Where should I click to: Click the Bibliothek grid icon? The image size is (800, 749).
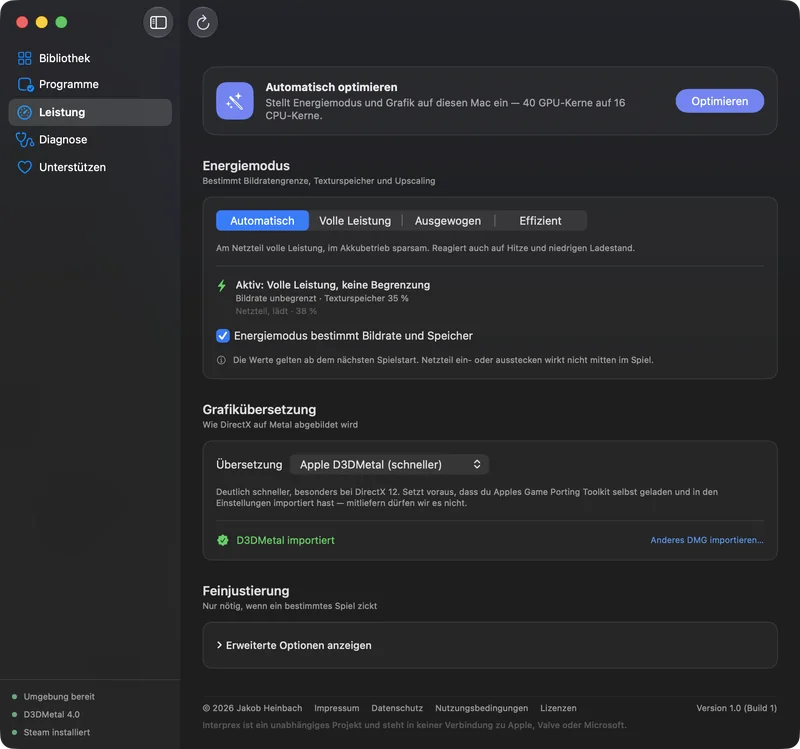(24, 58)
